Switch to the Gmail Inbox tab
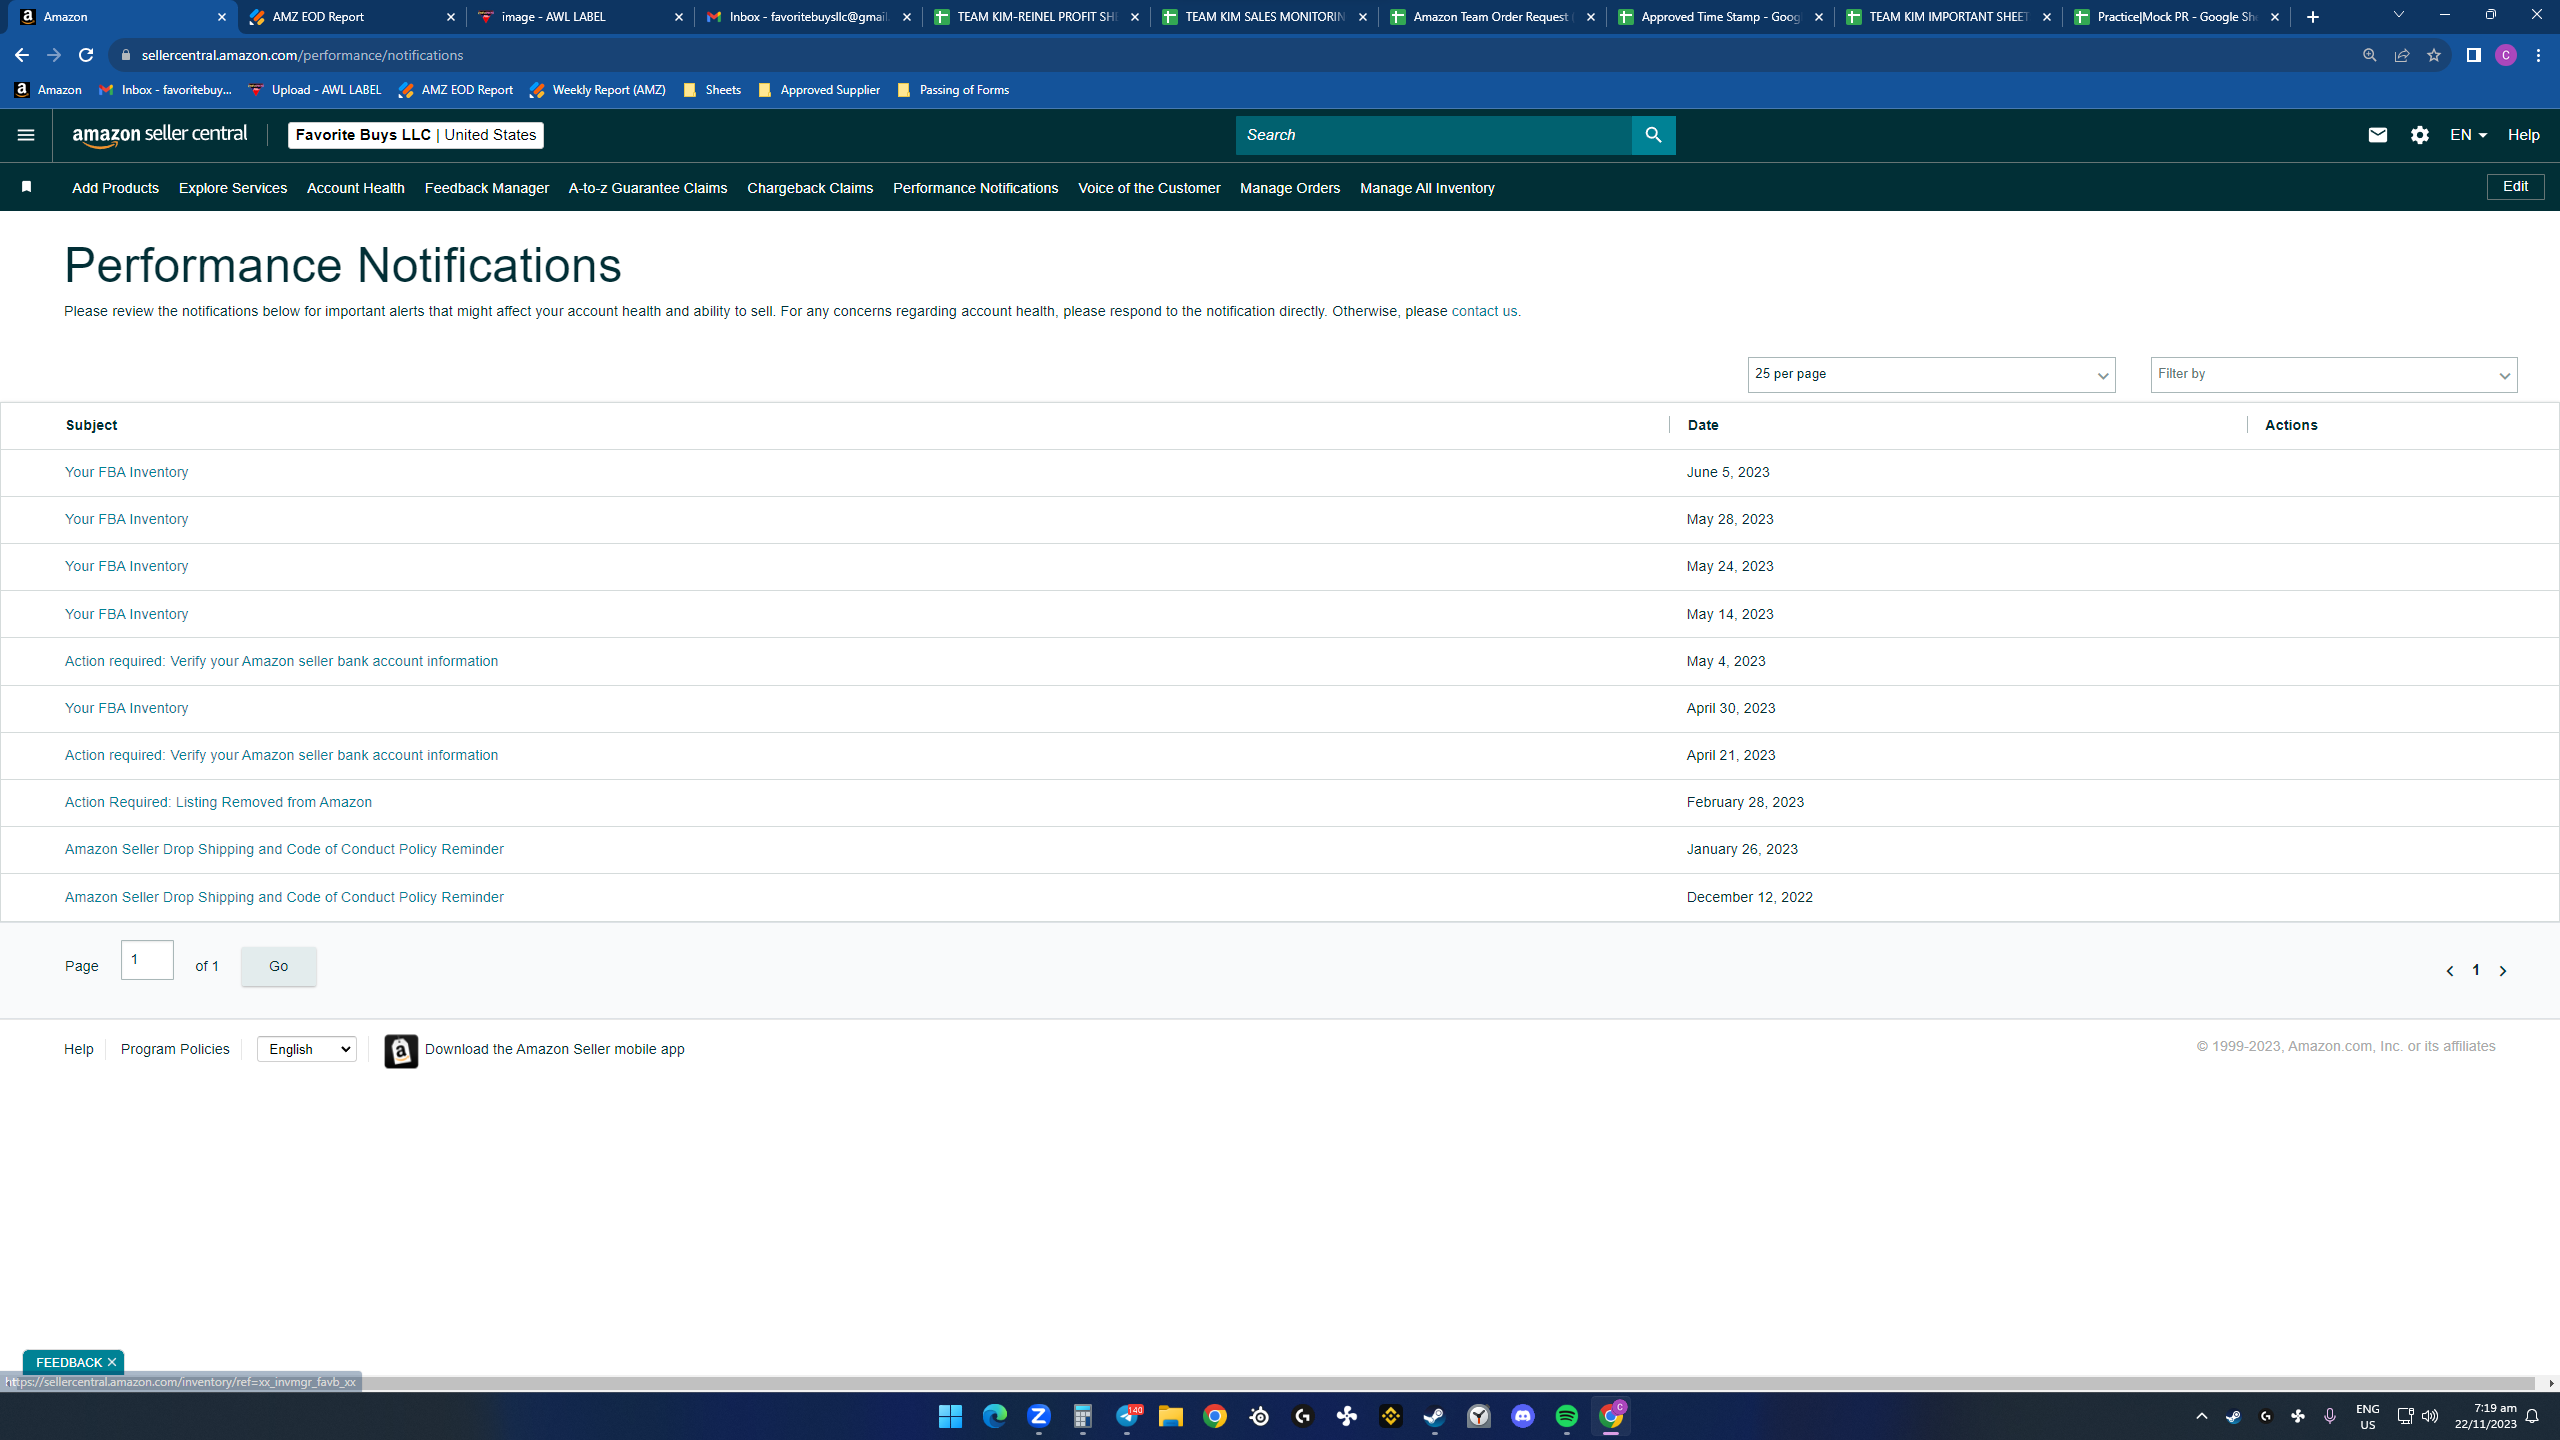 point(808,17)
